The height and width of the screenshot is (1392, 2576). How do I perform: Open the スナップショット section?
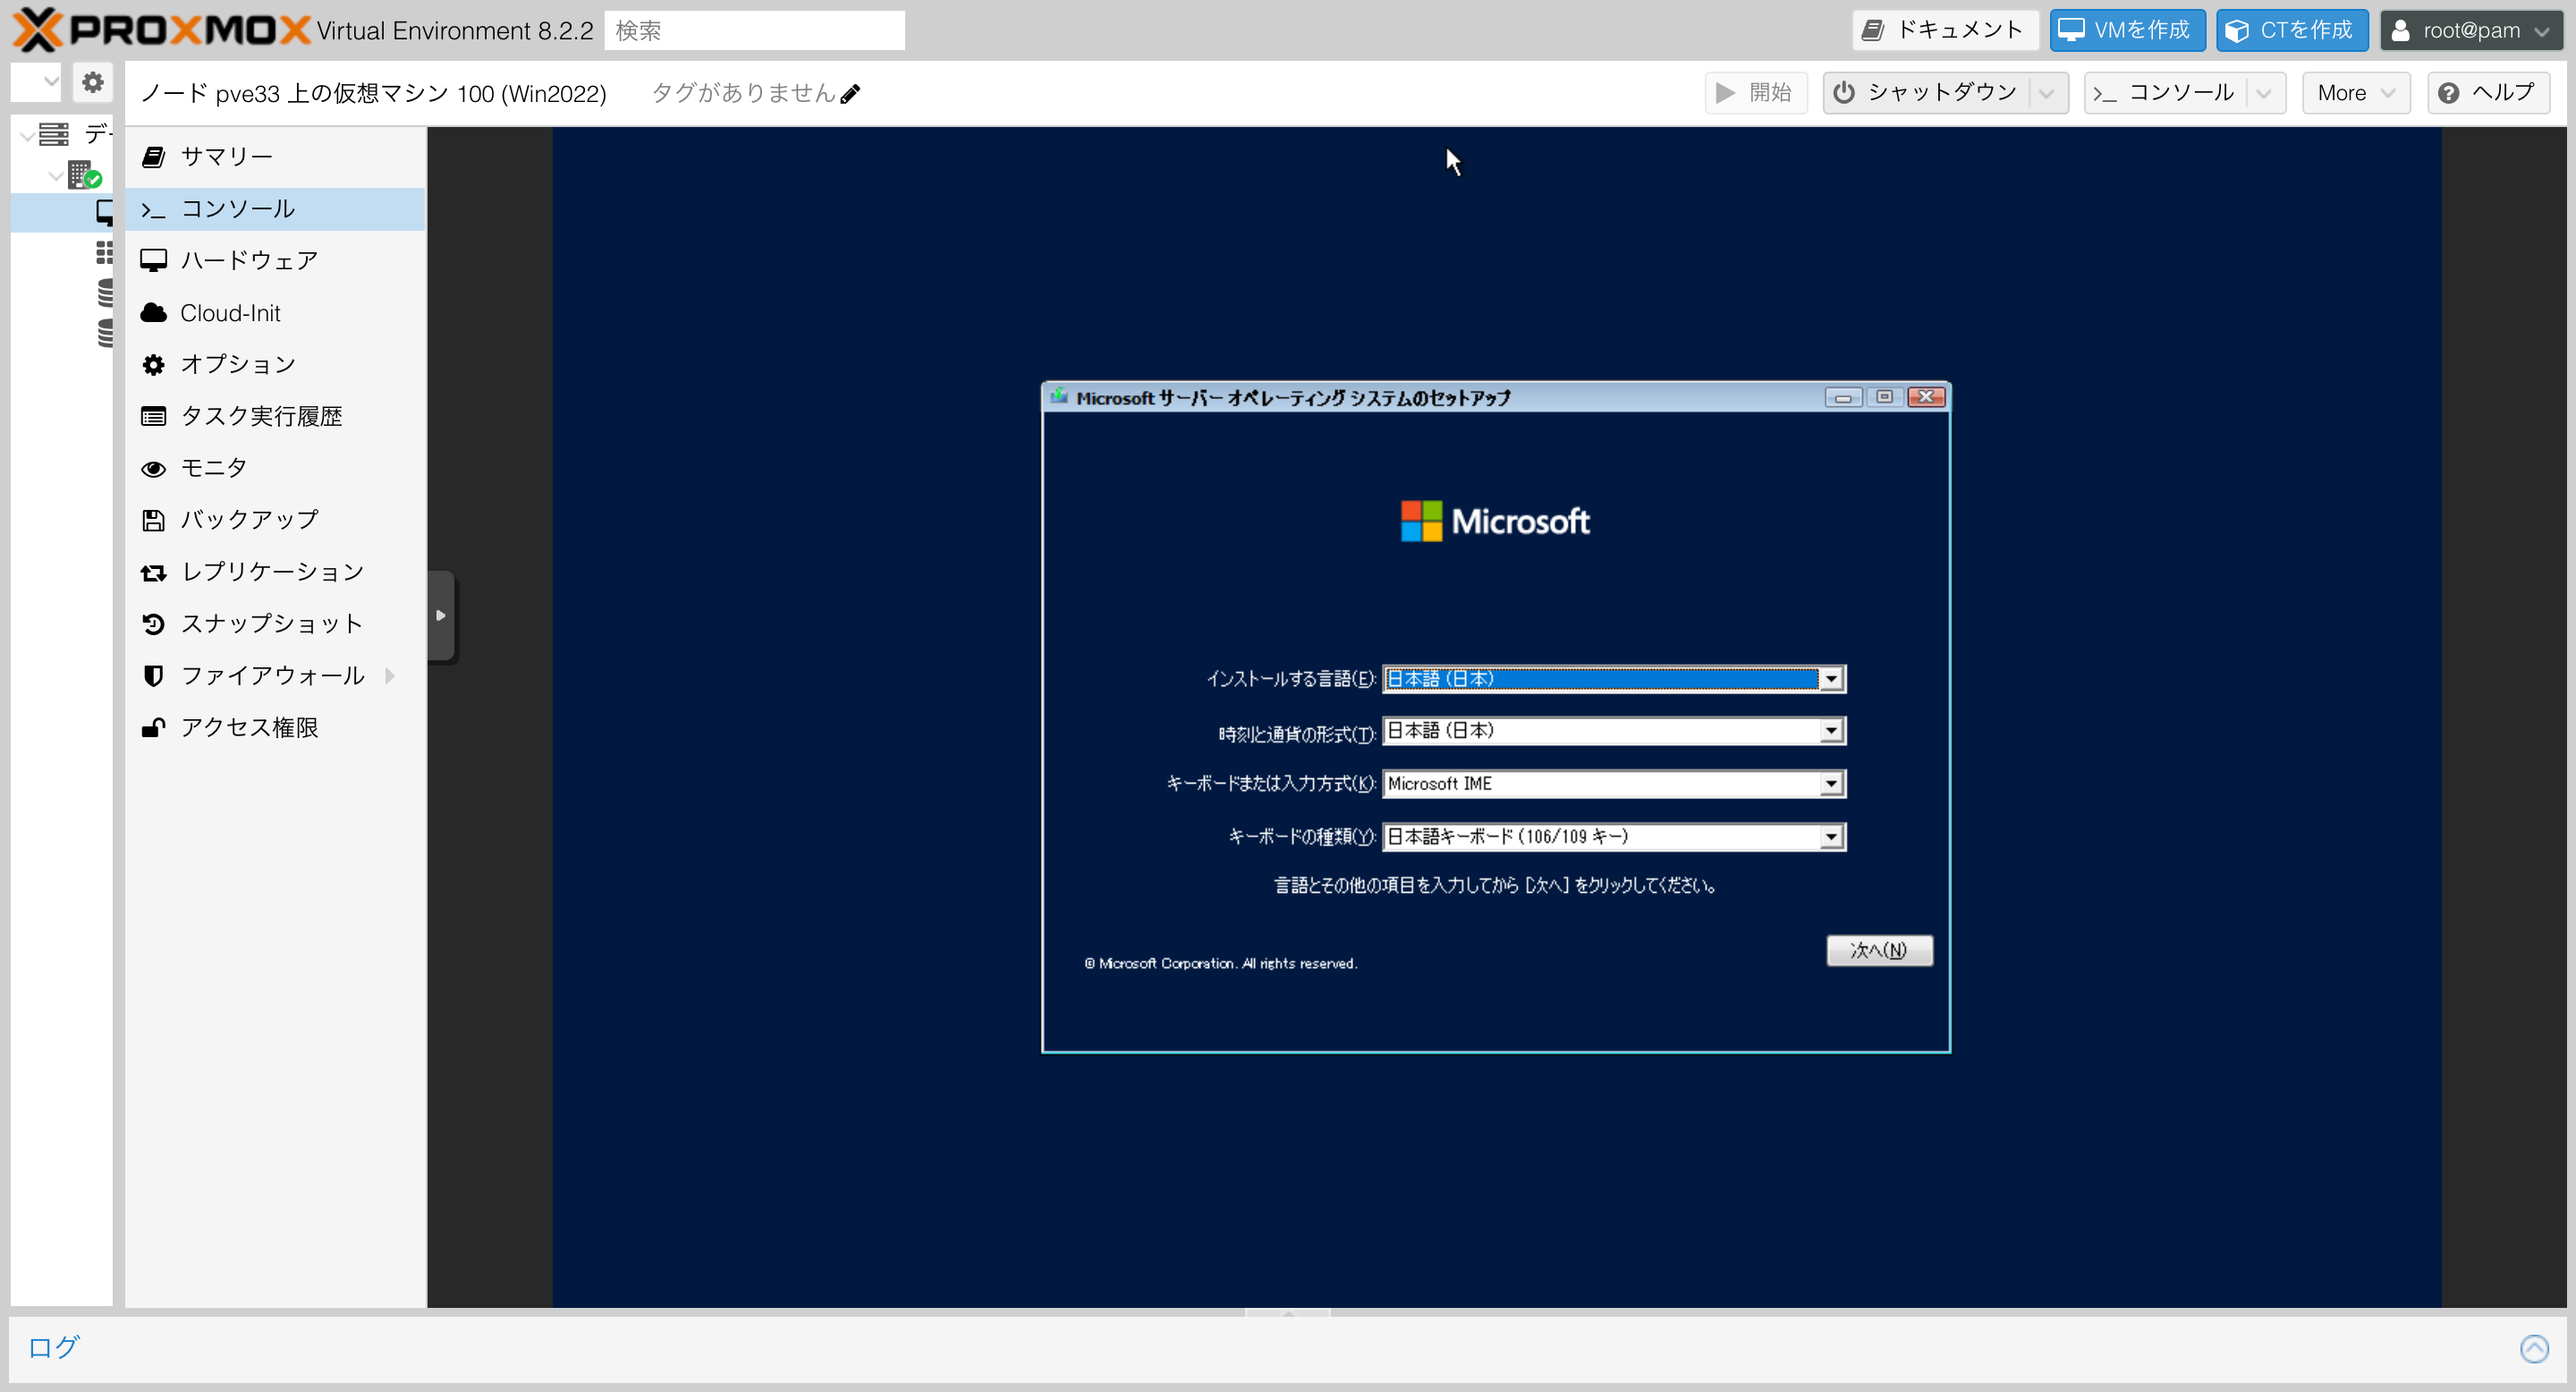[271, 624]
